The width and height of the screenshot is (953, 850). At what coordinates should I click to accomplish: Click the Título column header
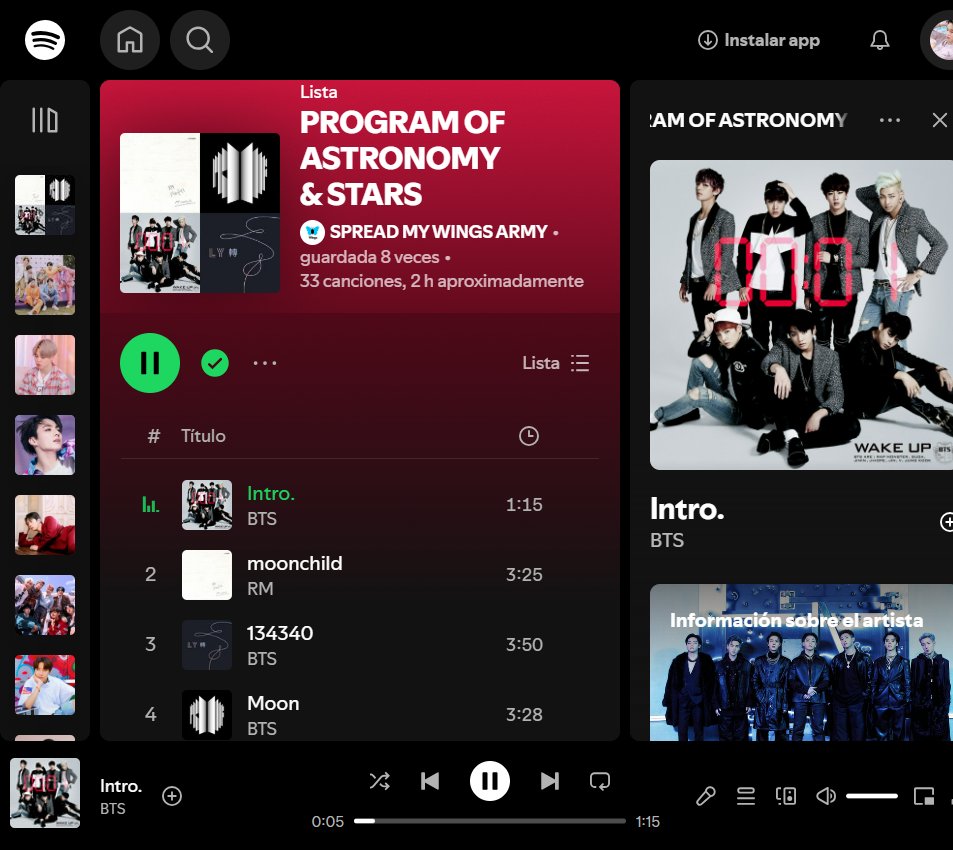click(x=203, y=436)
